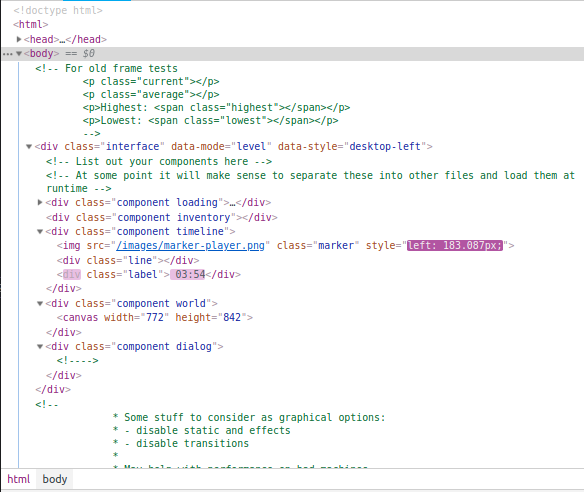Select the doctype html line

(58, 10)
